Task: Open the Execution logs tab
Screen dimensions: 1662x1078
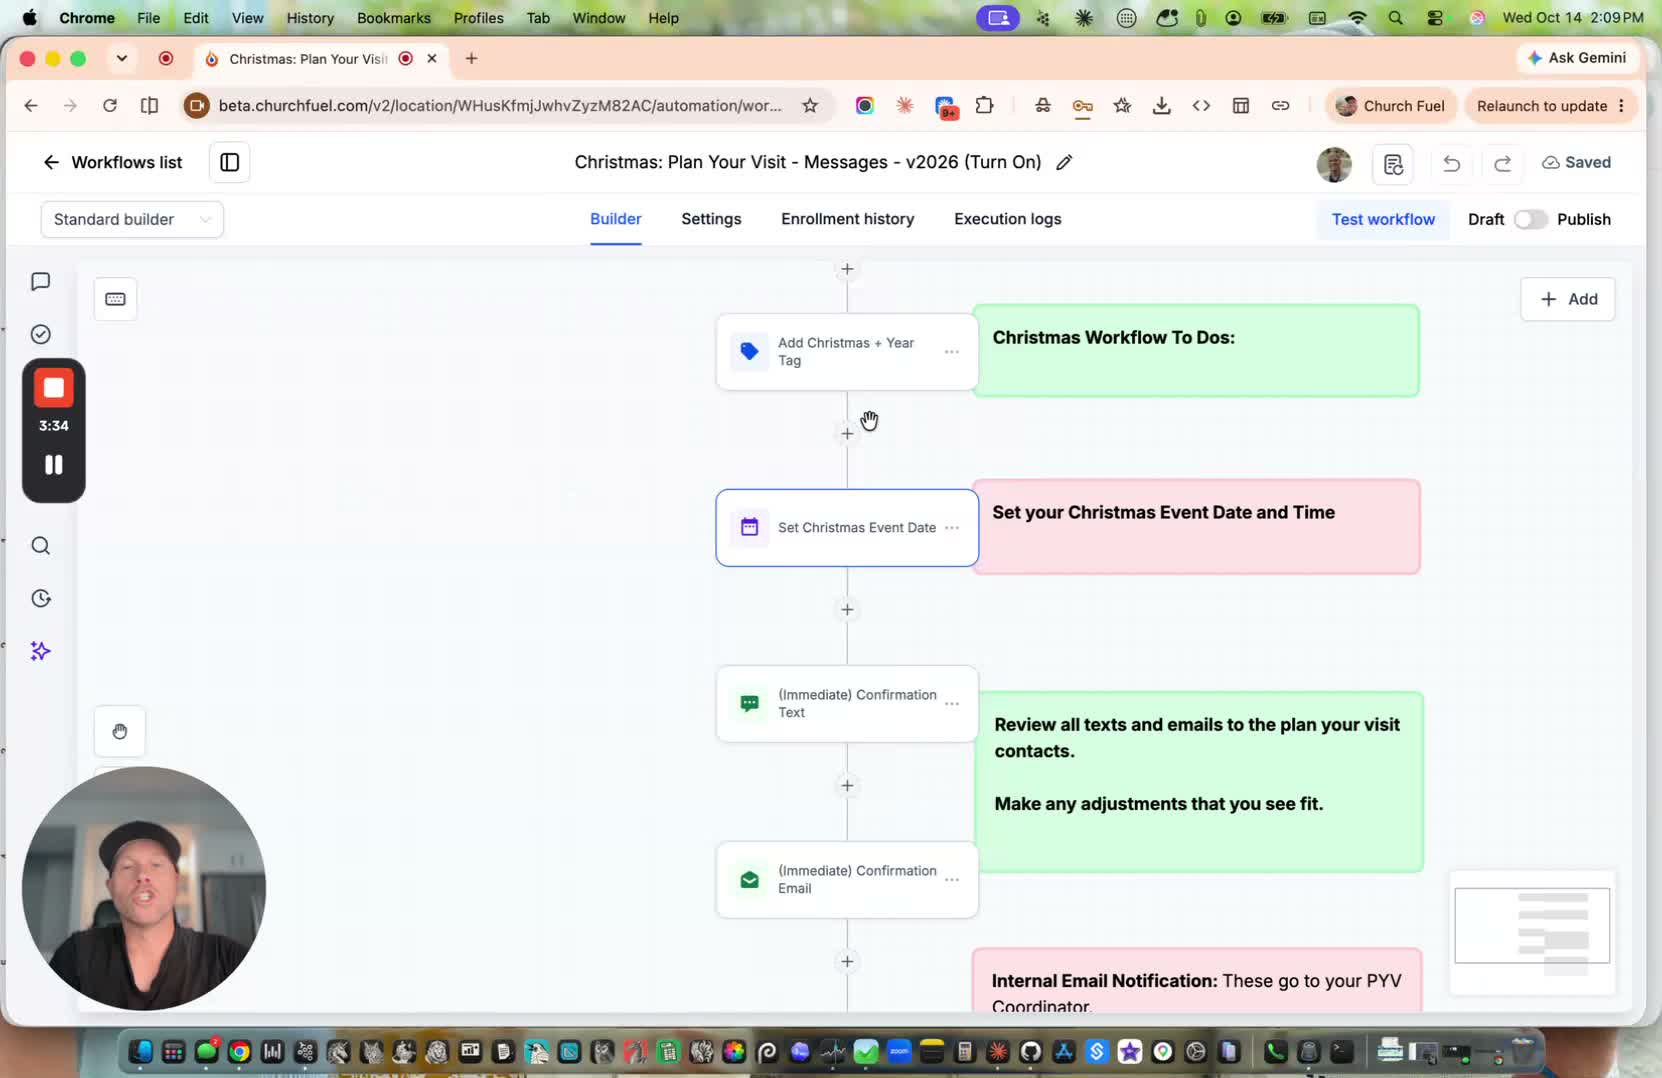Action: click(x=1007, y=219)
